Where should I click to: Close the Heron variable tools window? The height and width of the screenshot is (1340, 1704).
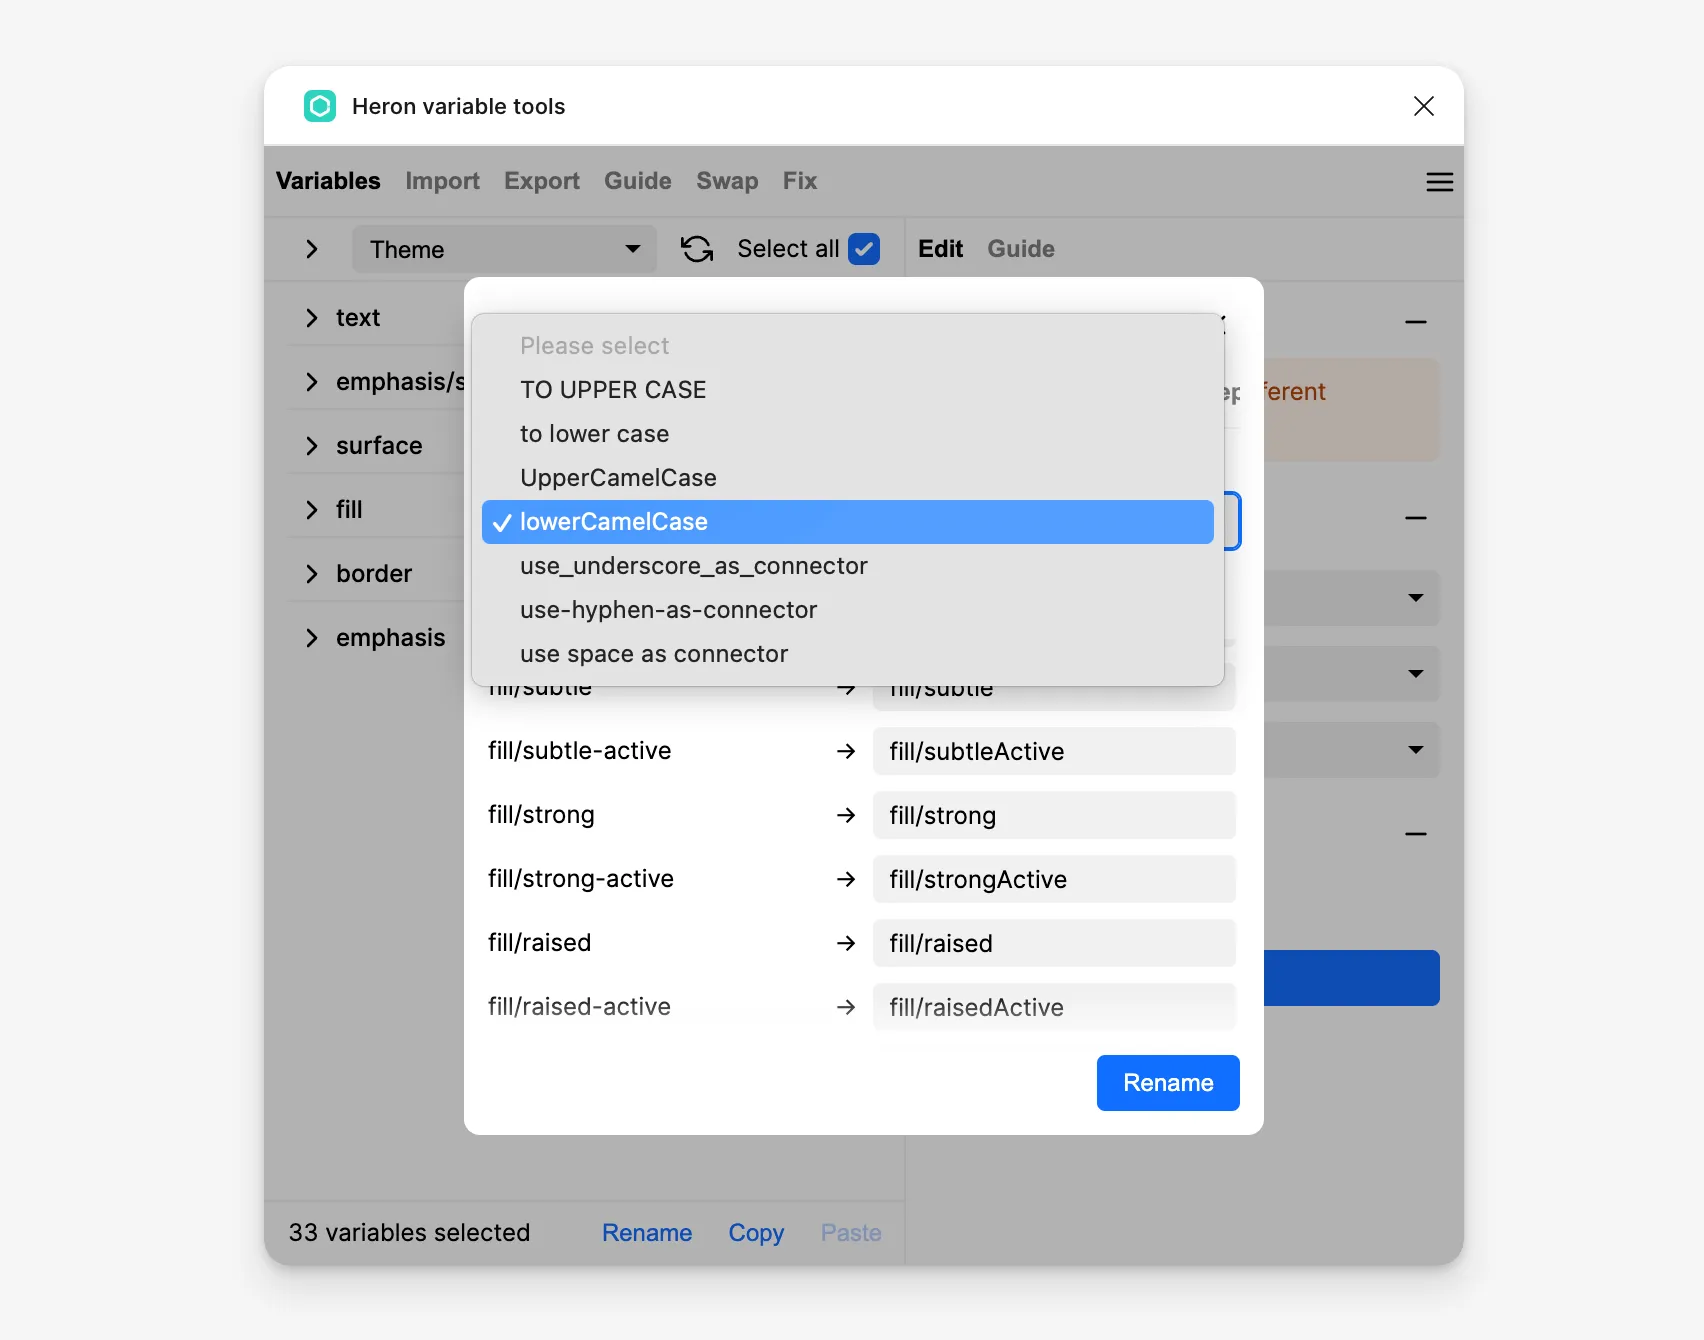pyautogui.click(x=1423, y=106)
